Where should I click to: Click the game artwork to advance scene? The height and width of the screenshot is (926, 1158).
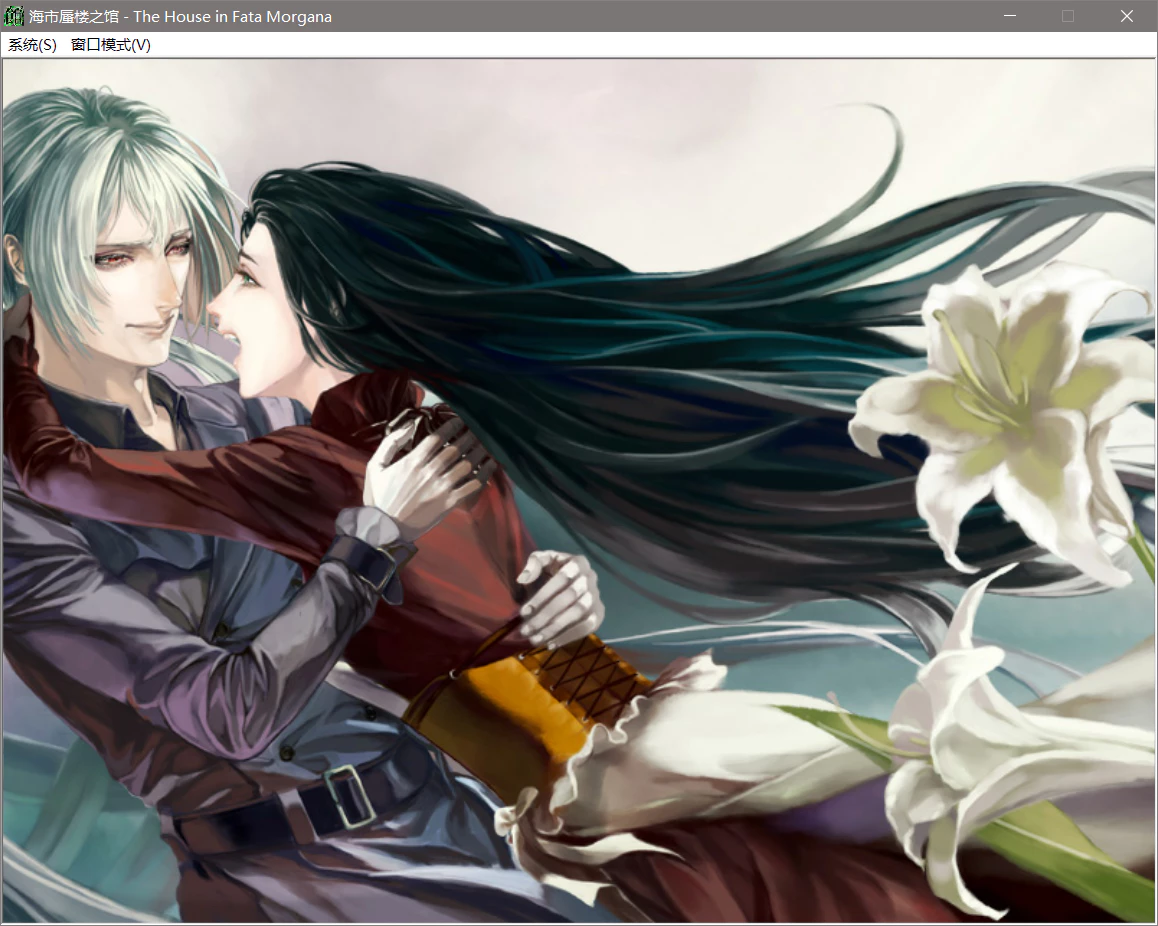579,491
